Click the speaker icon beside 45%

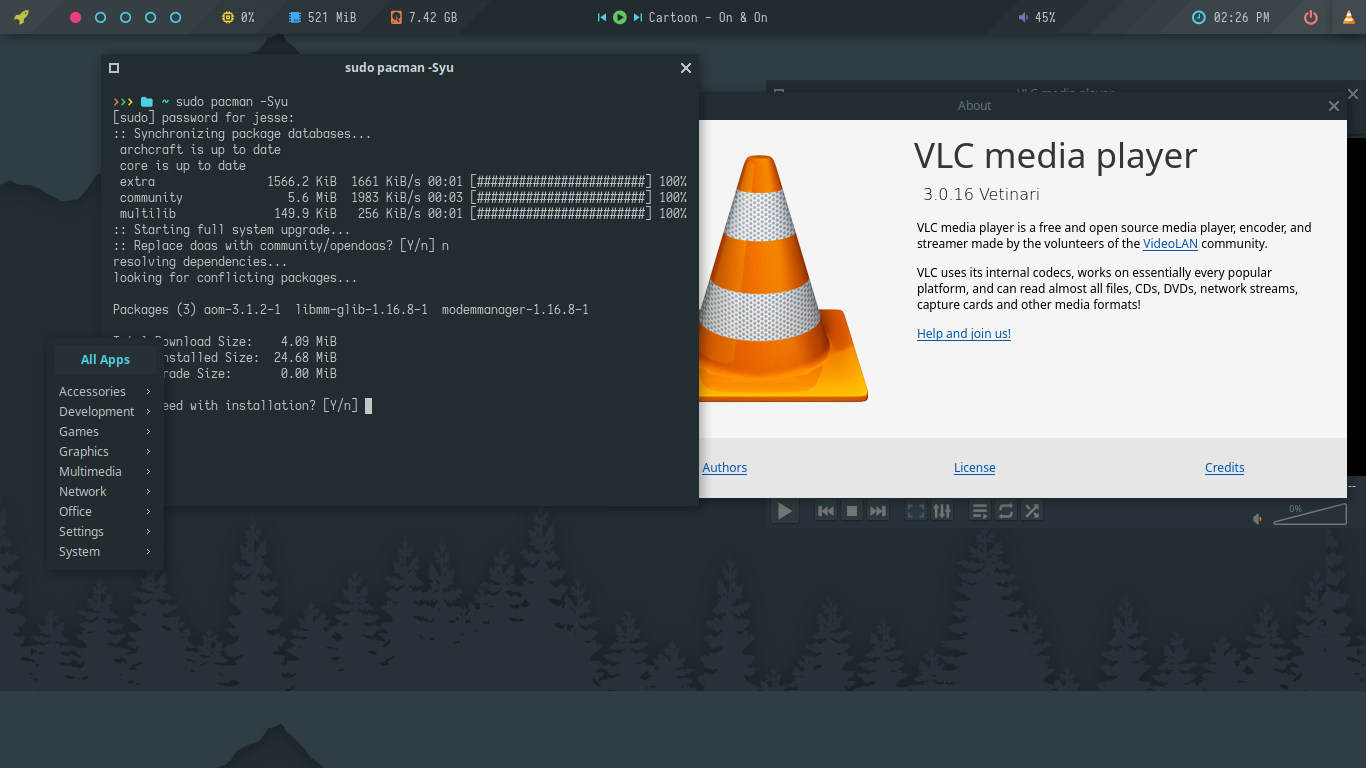point(1023,18)
